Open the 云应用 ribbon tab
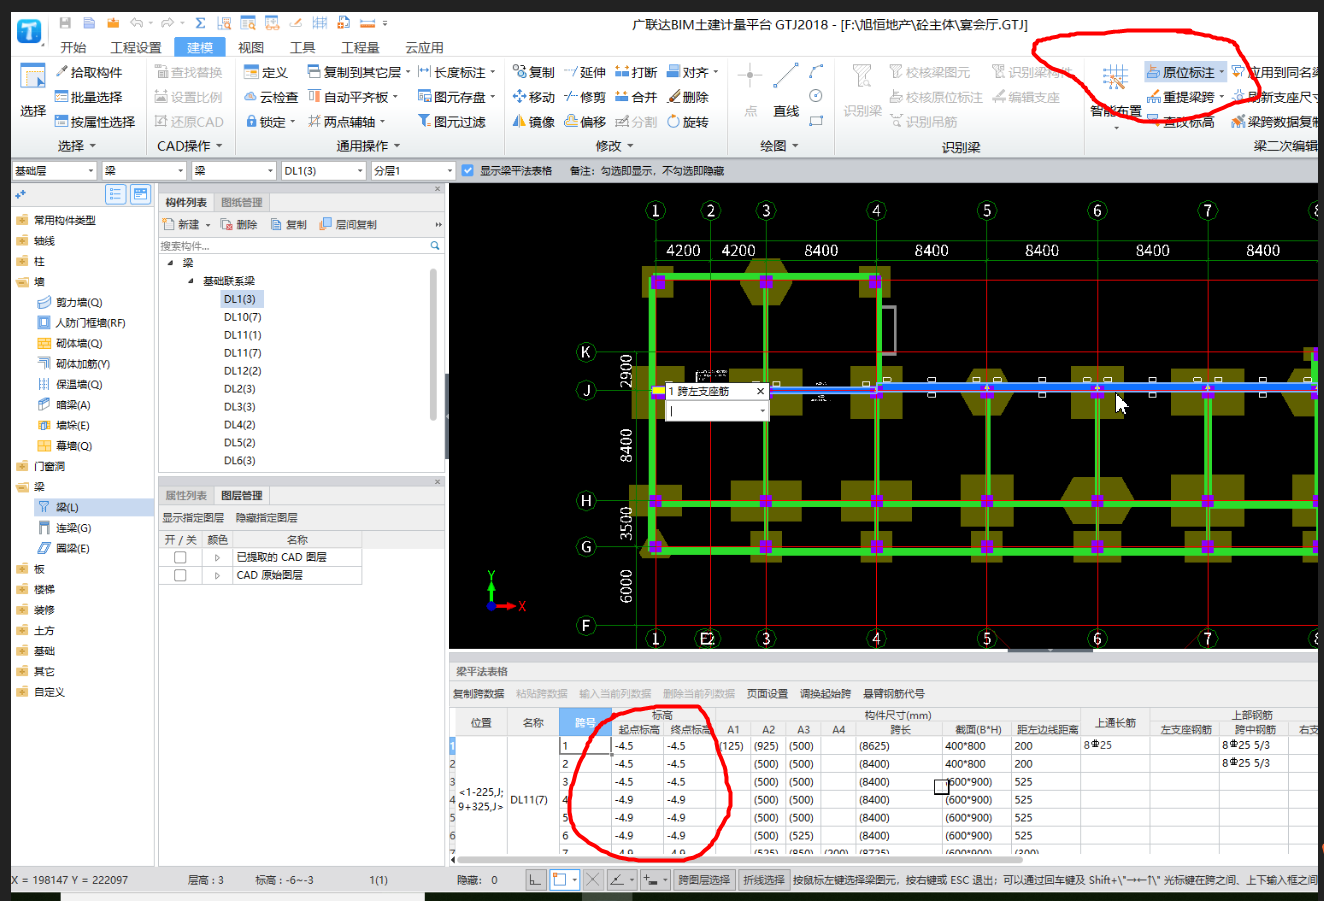The width and height of the screenshot is (1324, 901). pos(424,47)
